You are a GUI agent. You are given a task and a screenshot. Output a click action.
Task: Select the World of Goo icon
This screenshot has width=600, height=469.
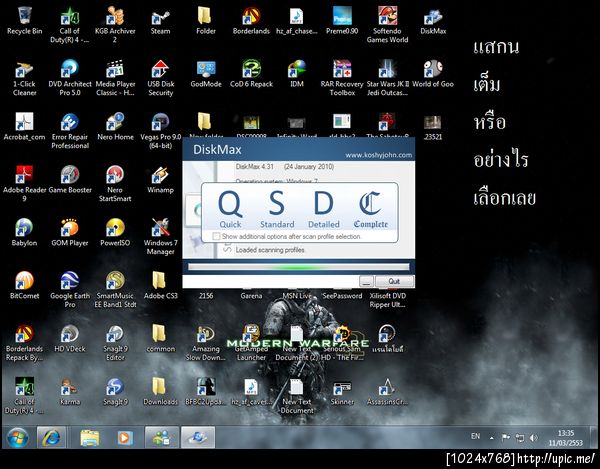click(x=433, y=74)
